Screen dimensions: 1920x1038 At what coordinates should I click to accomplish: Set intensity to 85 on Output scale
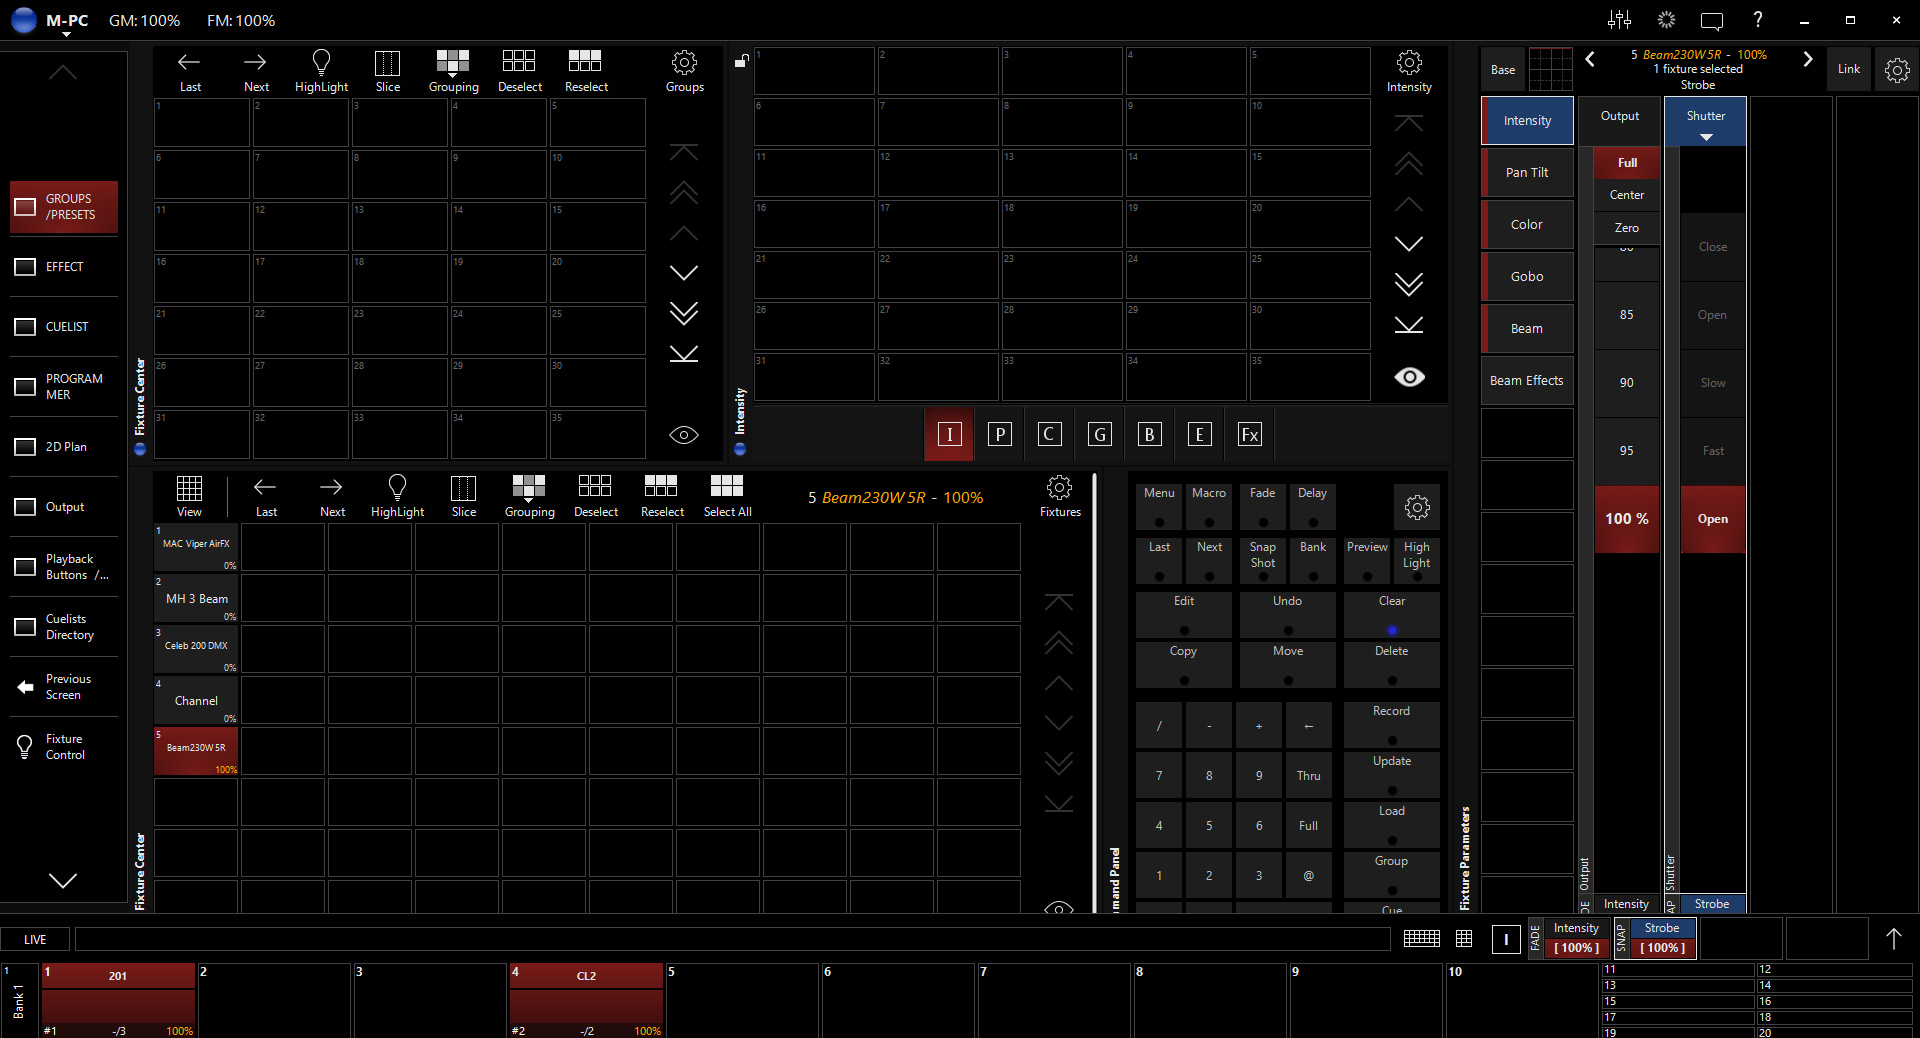(x=1626, y=315)
